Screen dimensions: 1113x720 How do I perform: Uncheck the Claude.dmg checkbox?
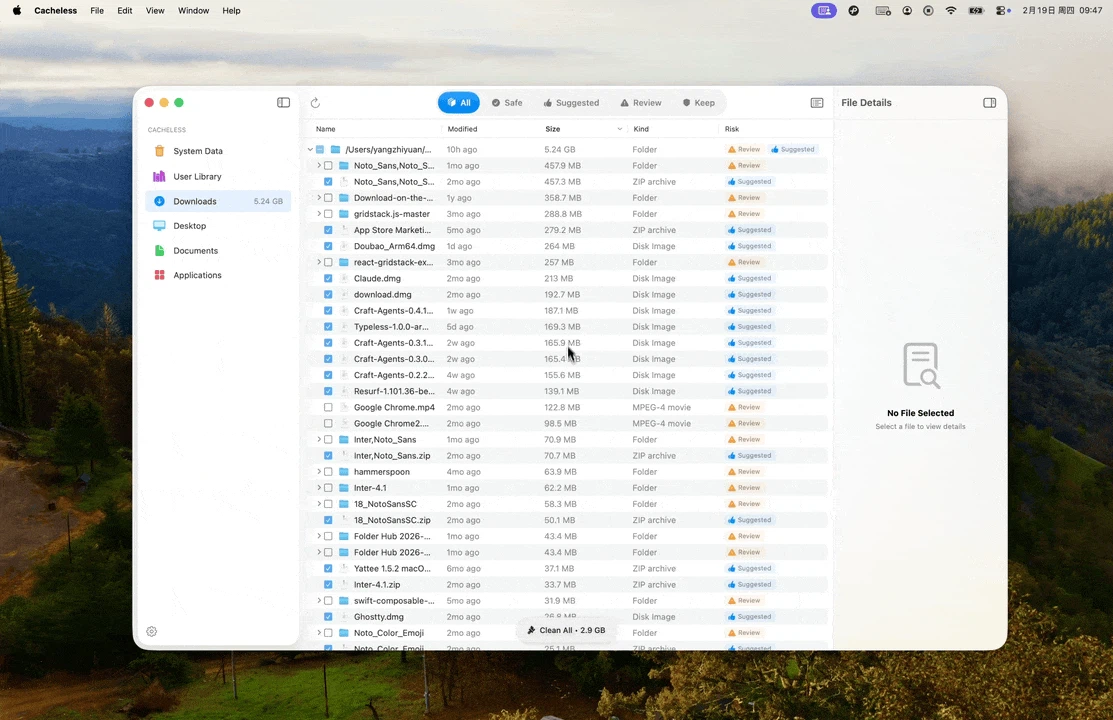[x=328, y=278]
